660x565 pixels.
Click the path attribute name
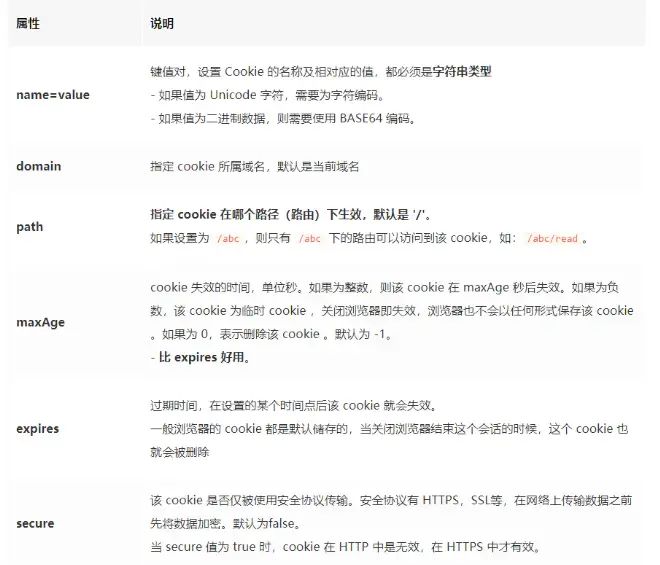pyautogui.click(x=30, y=227)
